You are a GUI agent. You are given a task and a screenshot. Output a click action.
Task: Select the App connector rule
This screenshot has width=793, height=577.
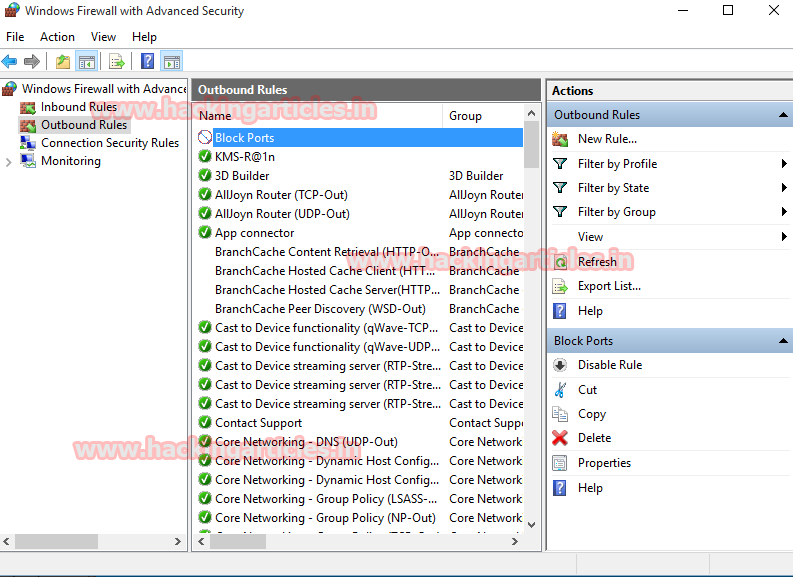pos(254,233)
